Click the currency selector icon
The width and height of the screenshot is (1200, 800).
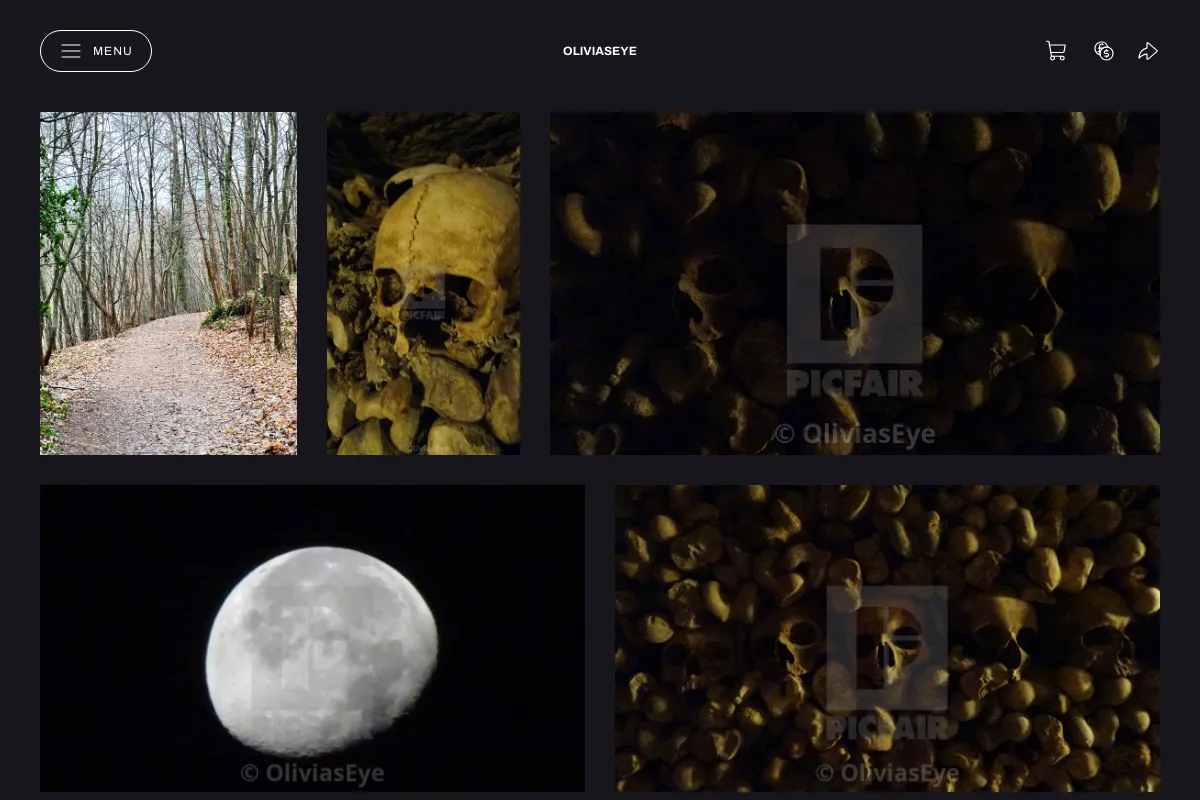[x=1104, y=51]
